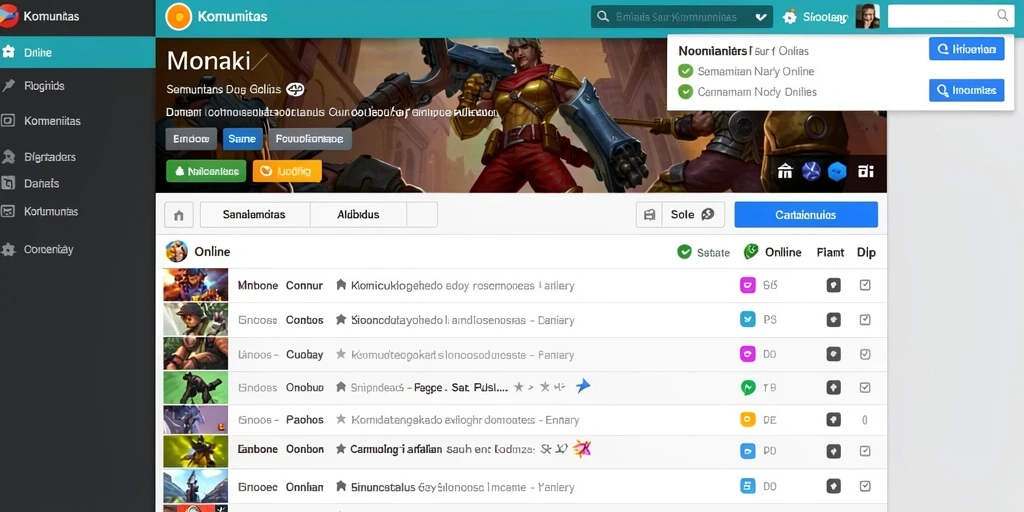Click blue badge icon in Eanbone Oonbon row
This screenshot has width=1024, height=512.
(x=748, y=451)
